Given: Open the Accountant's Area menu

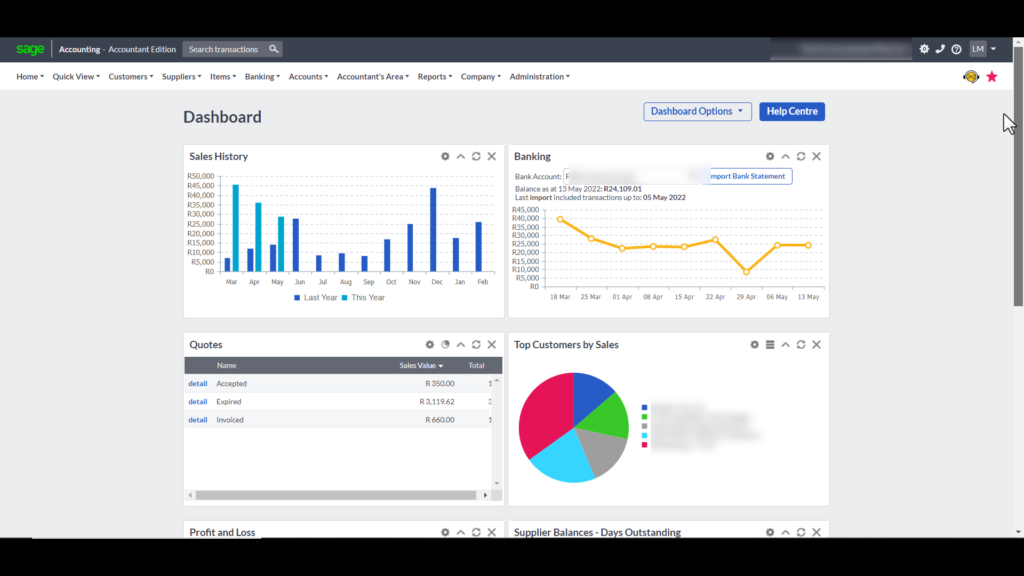Looking at the screenshot, I should pyautogui.click(x=373, y=76).
